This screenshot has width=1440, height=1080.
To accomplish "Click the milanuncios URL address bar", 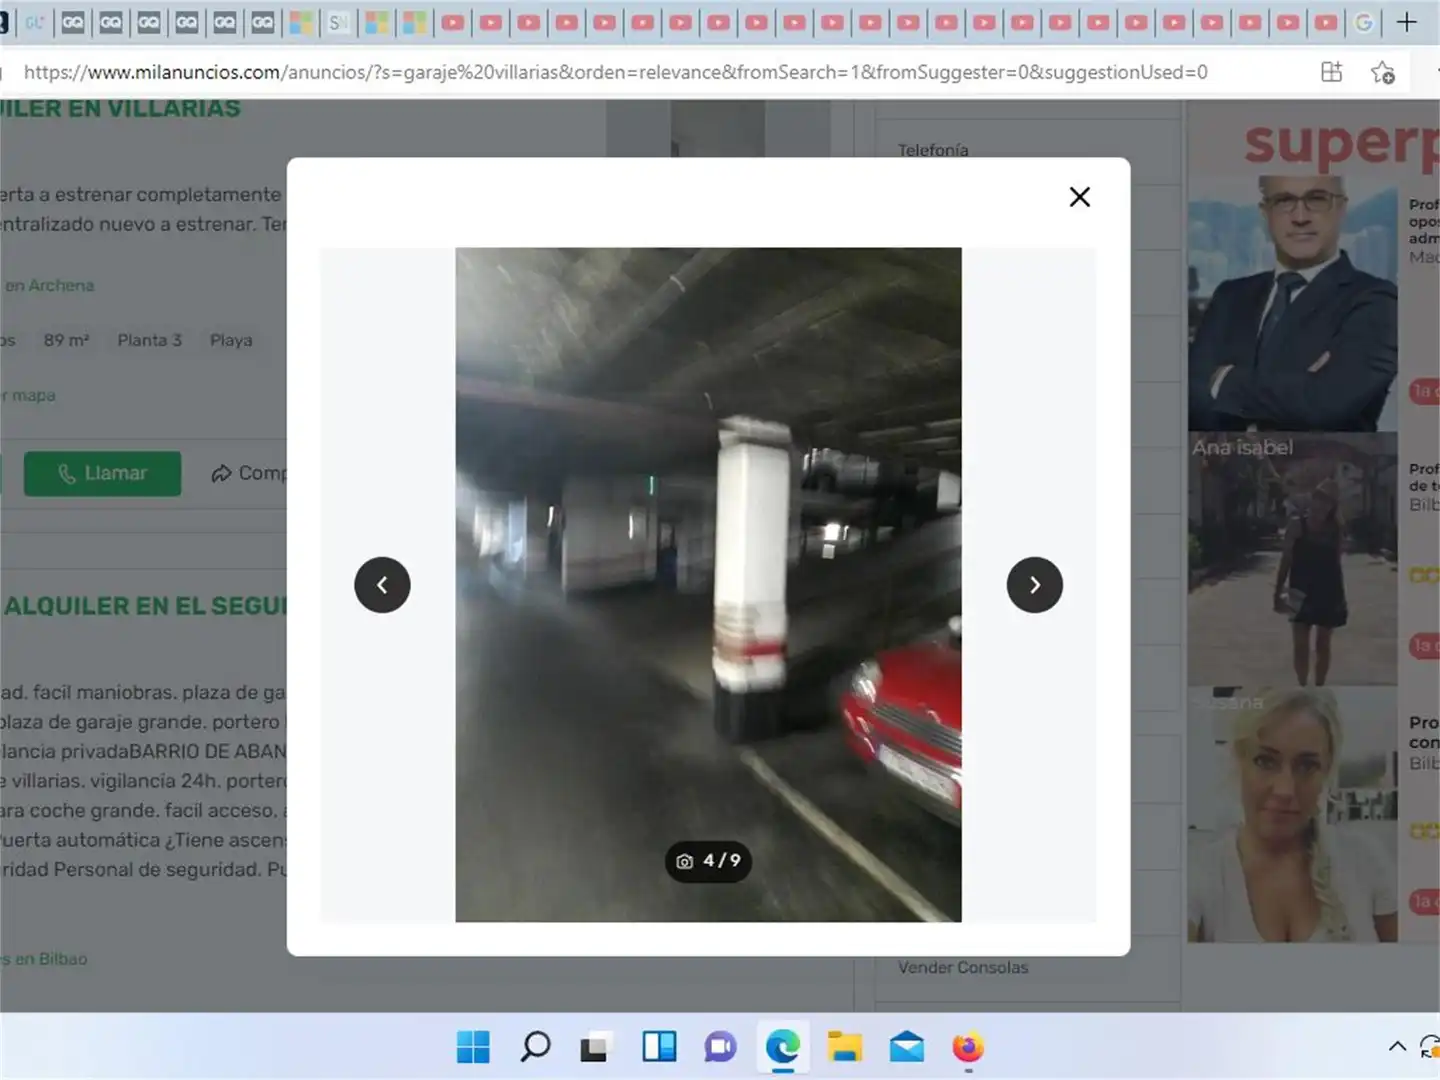I will pyautogui.click(x=615, y=72).
